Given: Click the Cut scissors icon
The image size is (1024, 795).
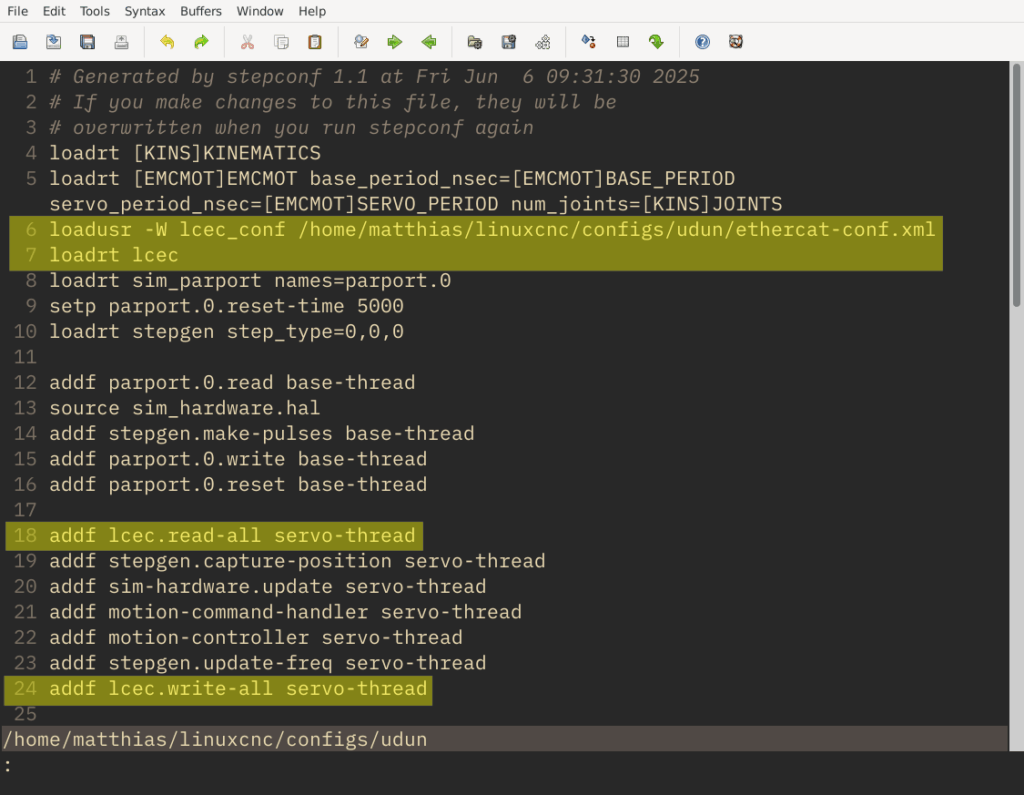Looking at the screenshot, I should 247,42.
